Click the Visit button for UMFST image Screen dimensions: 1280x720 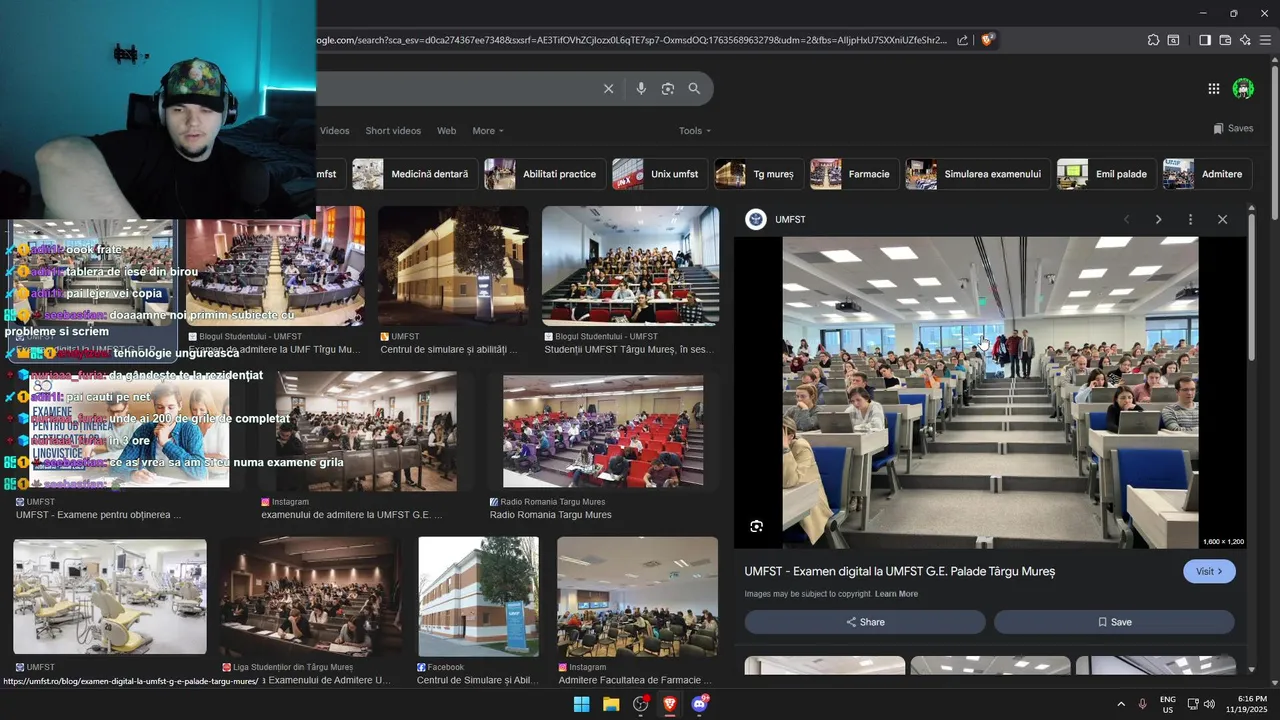click(1209, 571)
